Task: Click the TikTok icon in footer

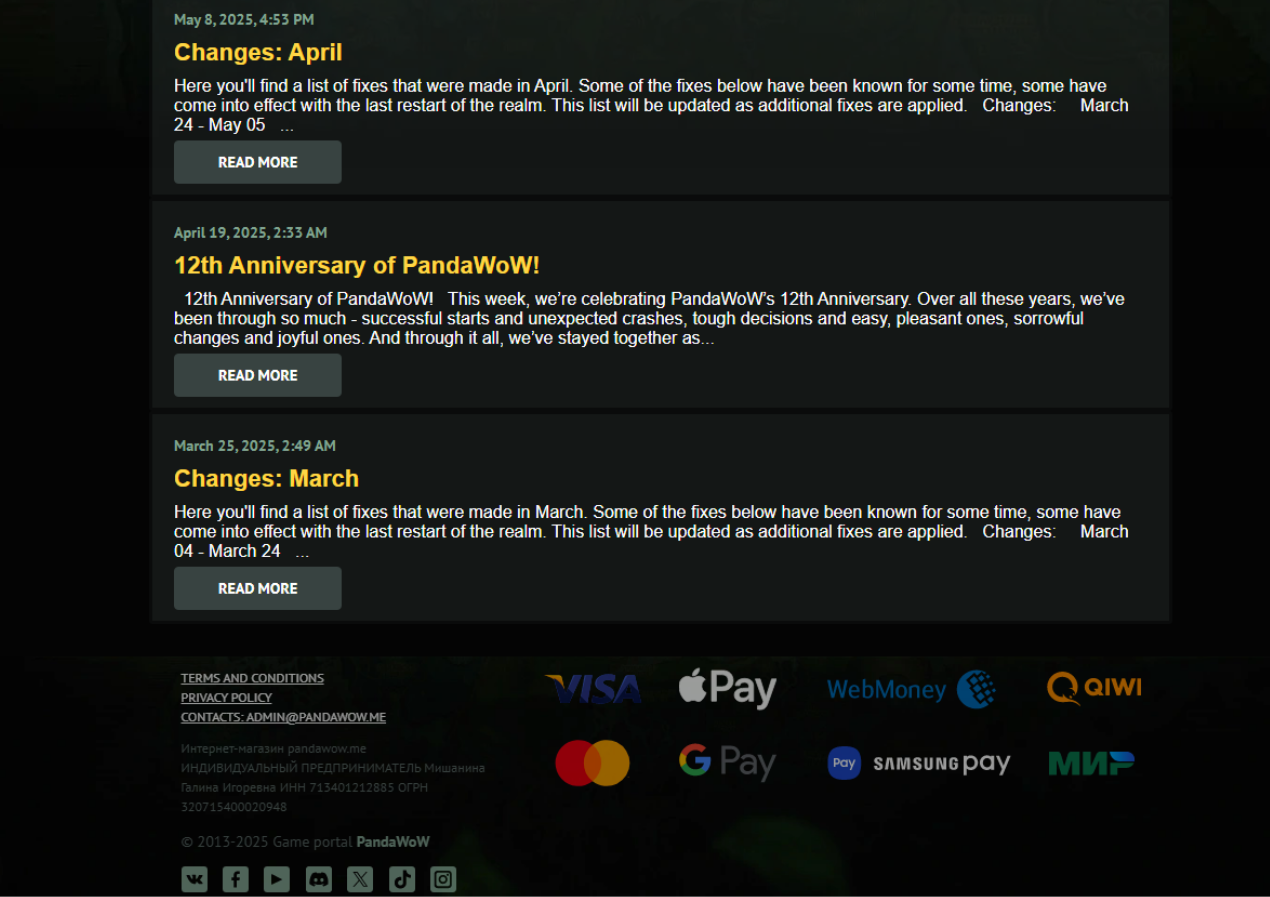Action: (402, 879)
